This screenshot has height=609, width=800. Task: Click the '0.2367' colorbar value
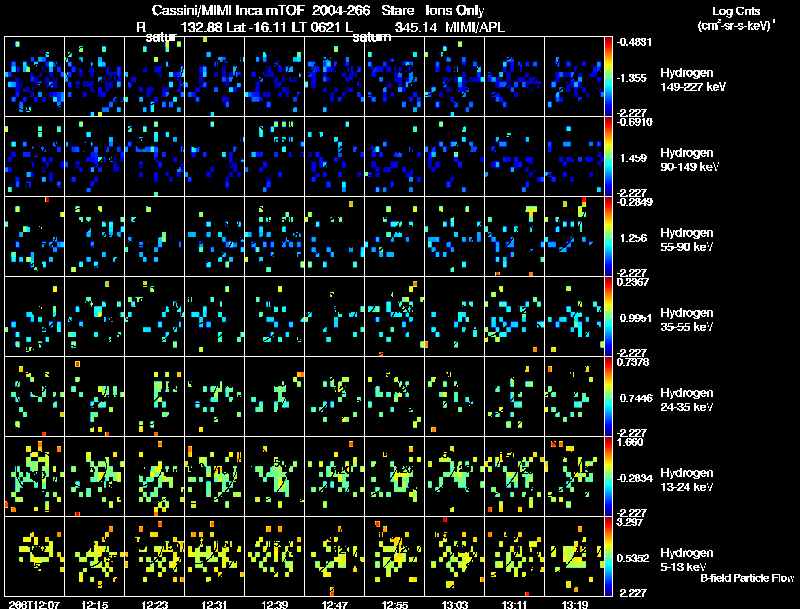633,282
